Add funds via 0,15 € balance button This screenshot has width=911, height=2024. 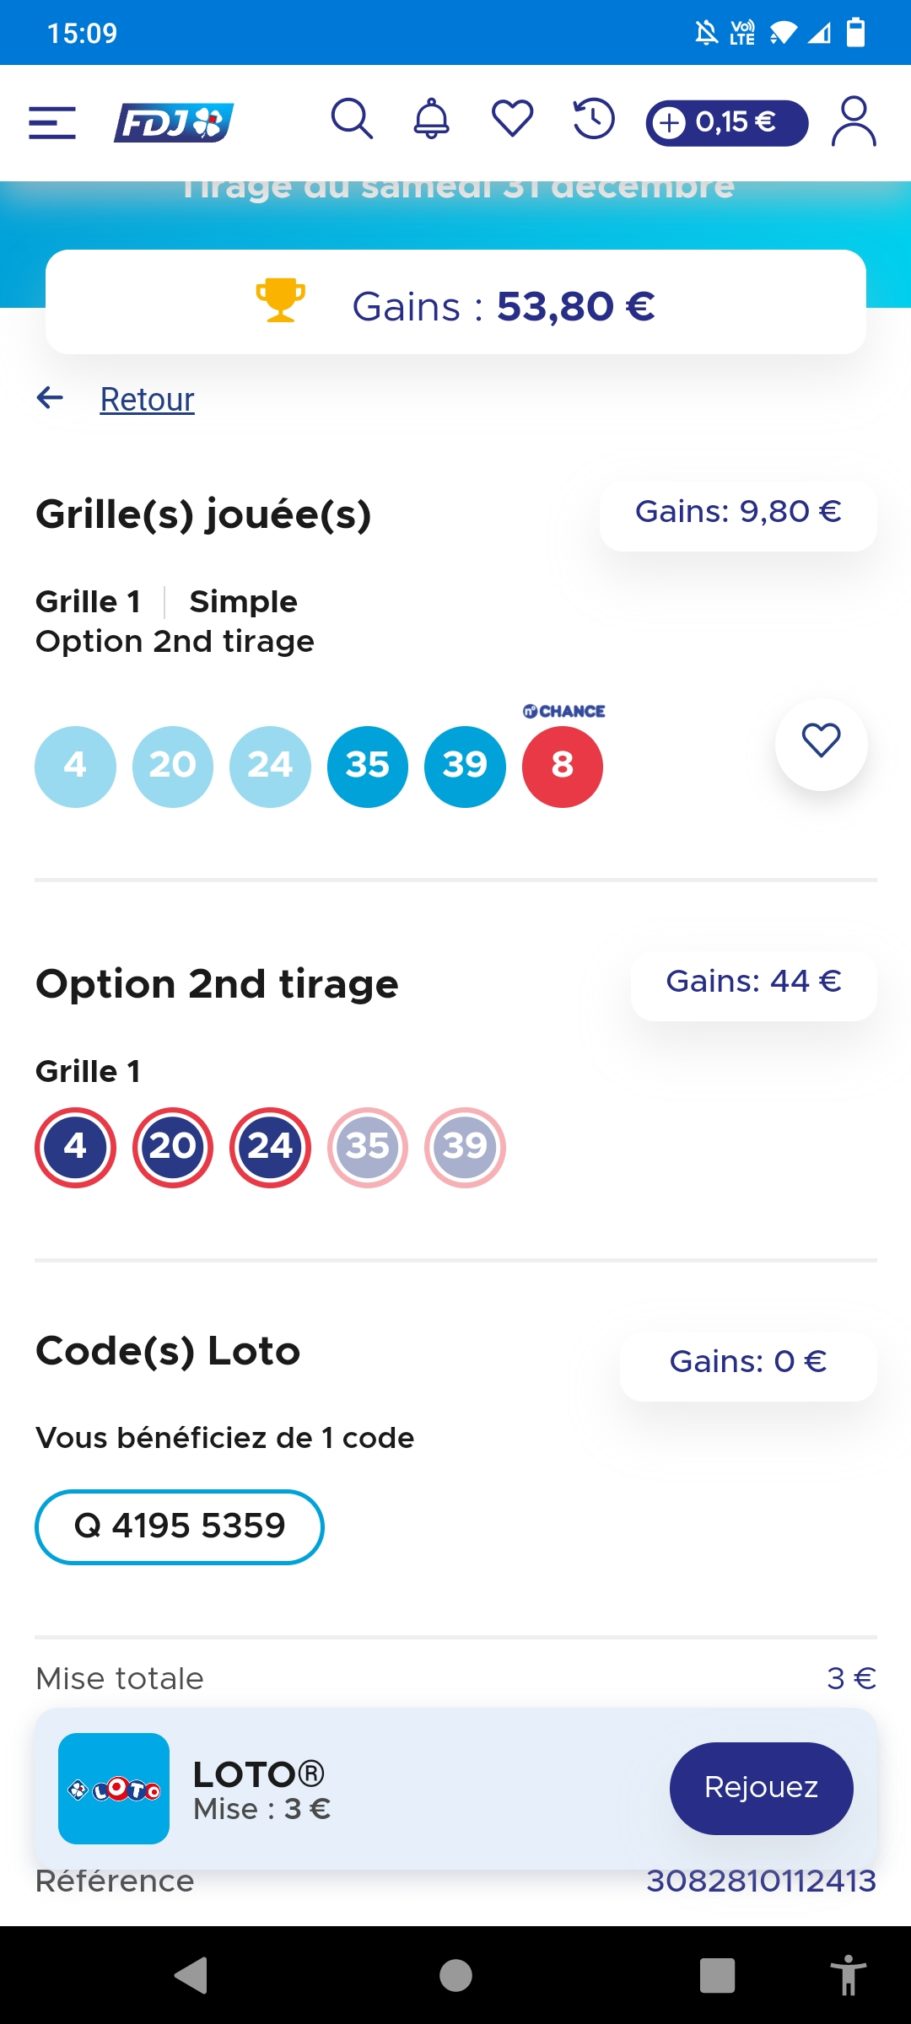click(727, 123)
